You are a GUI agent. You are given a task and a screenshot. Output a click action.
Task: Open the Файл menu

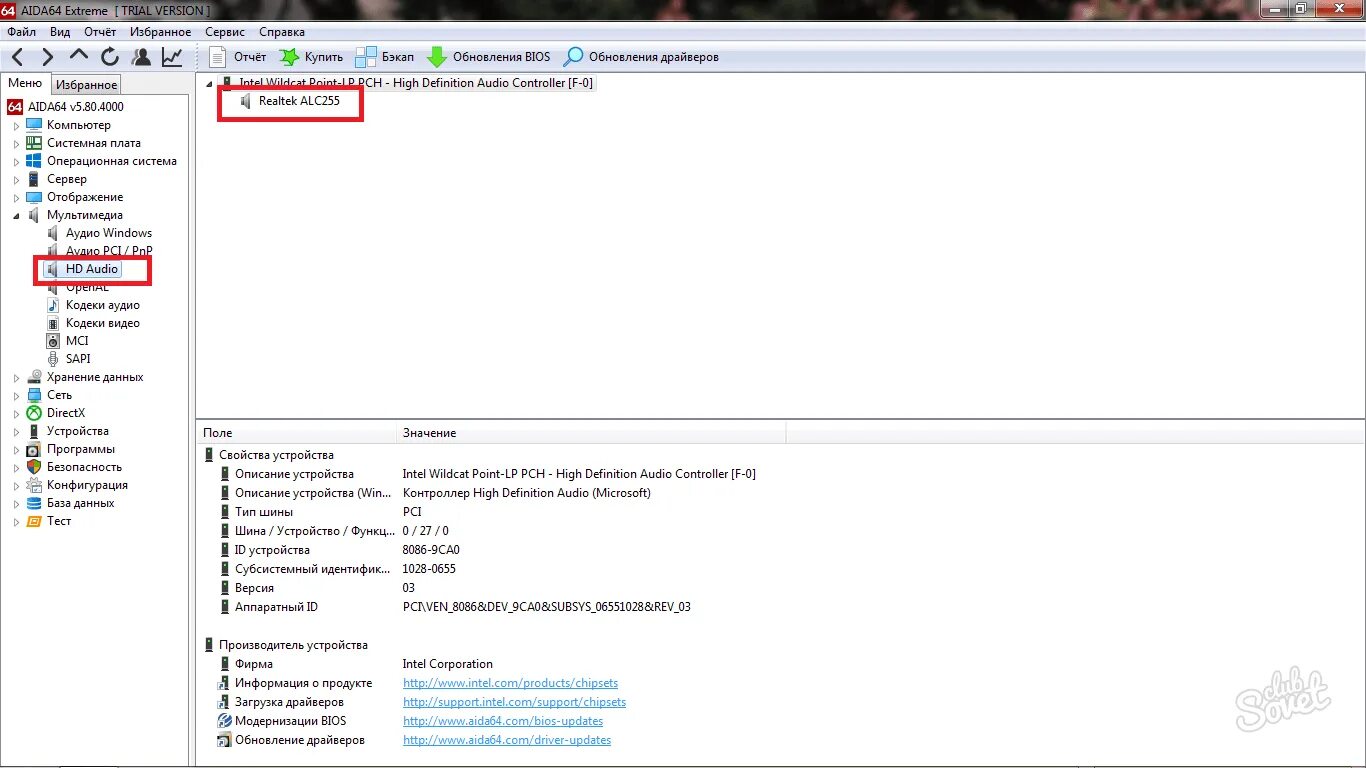(x=21, y=32)
